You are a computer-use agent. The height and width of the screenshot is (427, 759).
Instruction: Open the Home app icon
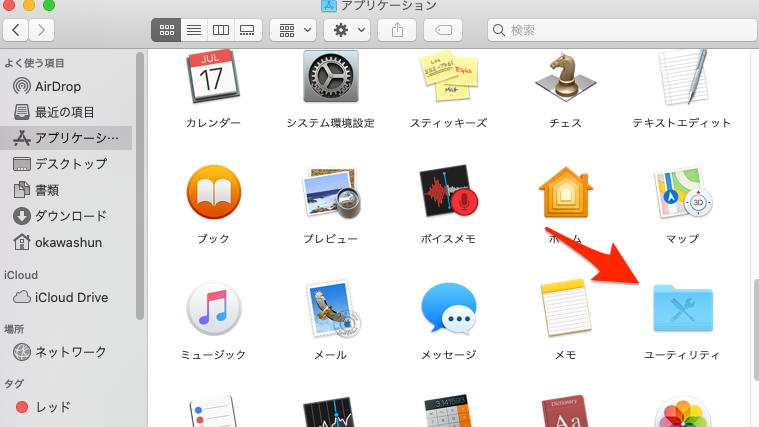pyautogui.click(x=565, y=192)
